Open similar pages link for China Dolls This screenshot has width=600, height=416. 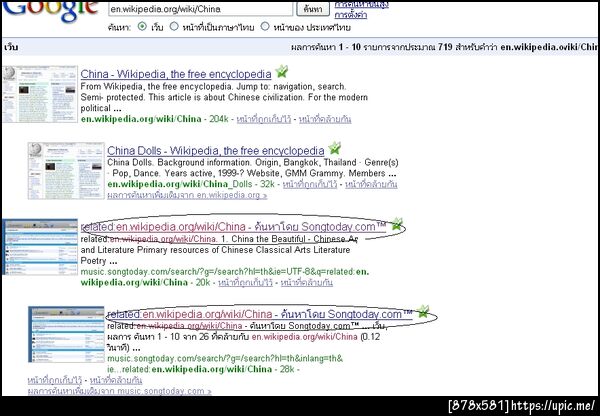pyautogui.click(x=371, y=184)
